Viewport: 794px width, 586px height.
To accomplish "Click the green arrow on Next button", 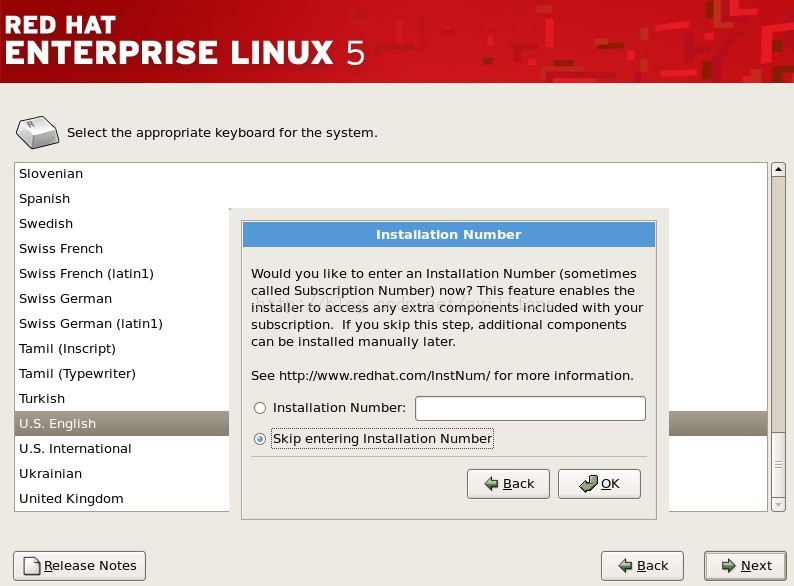I will pyautogui.click(x=728, y=566).
